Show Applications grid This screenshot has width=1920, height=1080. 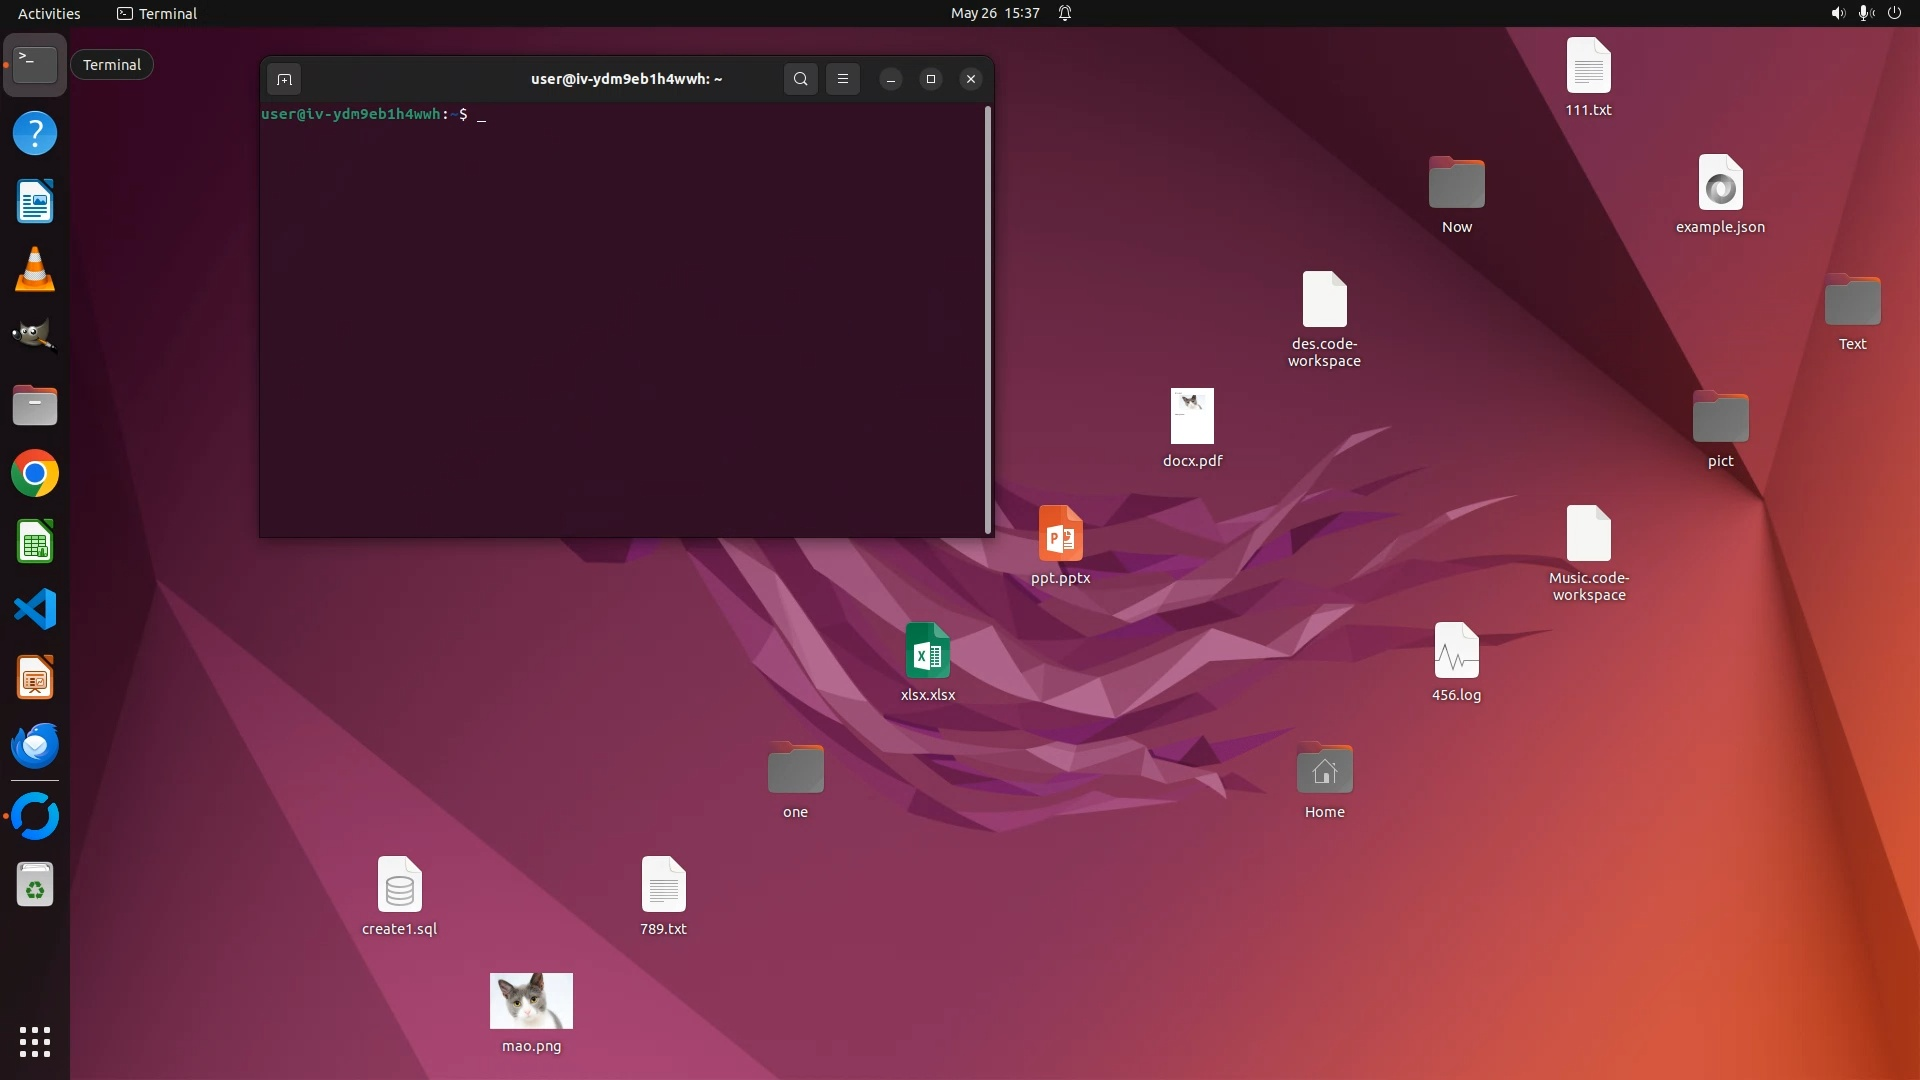[35, 1042]
